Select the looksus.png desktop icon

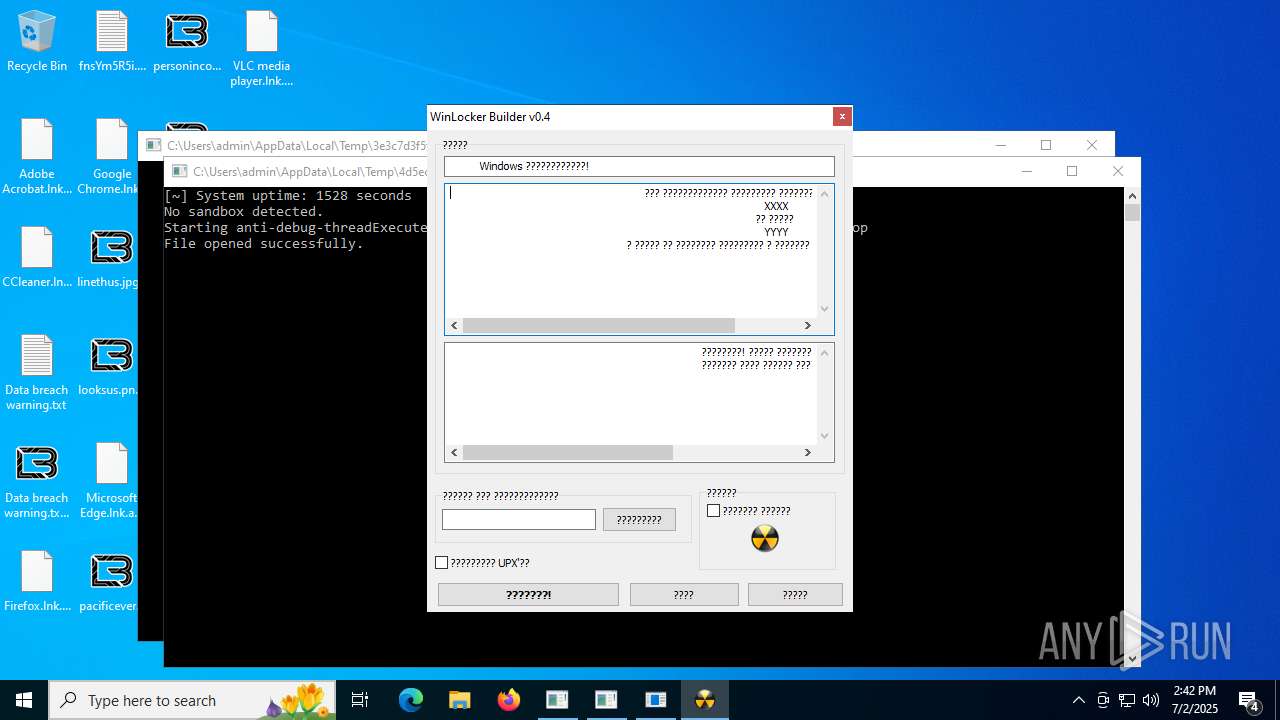[x=108, y=365]
